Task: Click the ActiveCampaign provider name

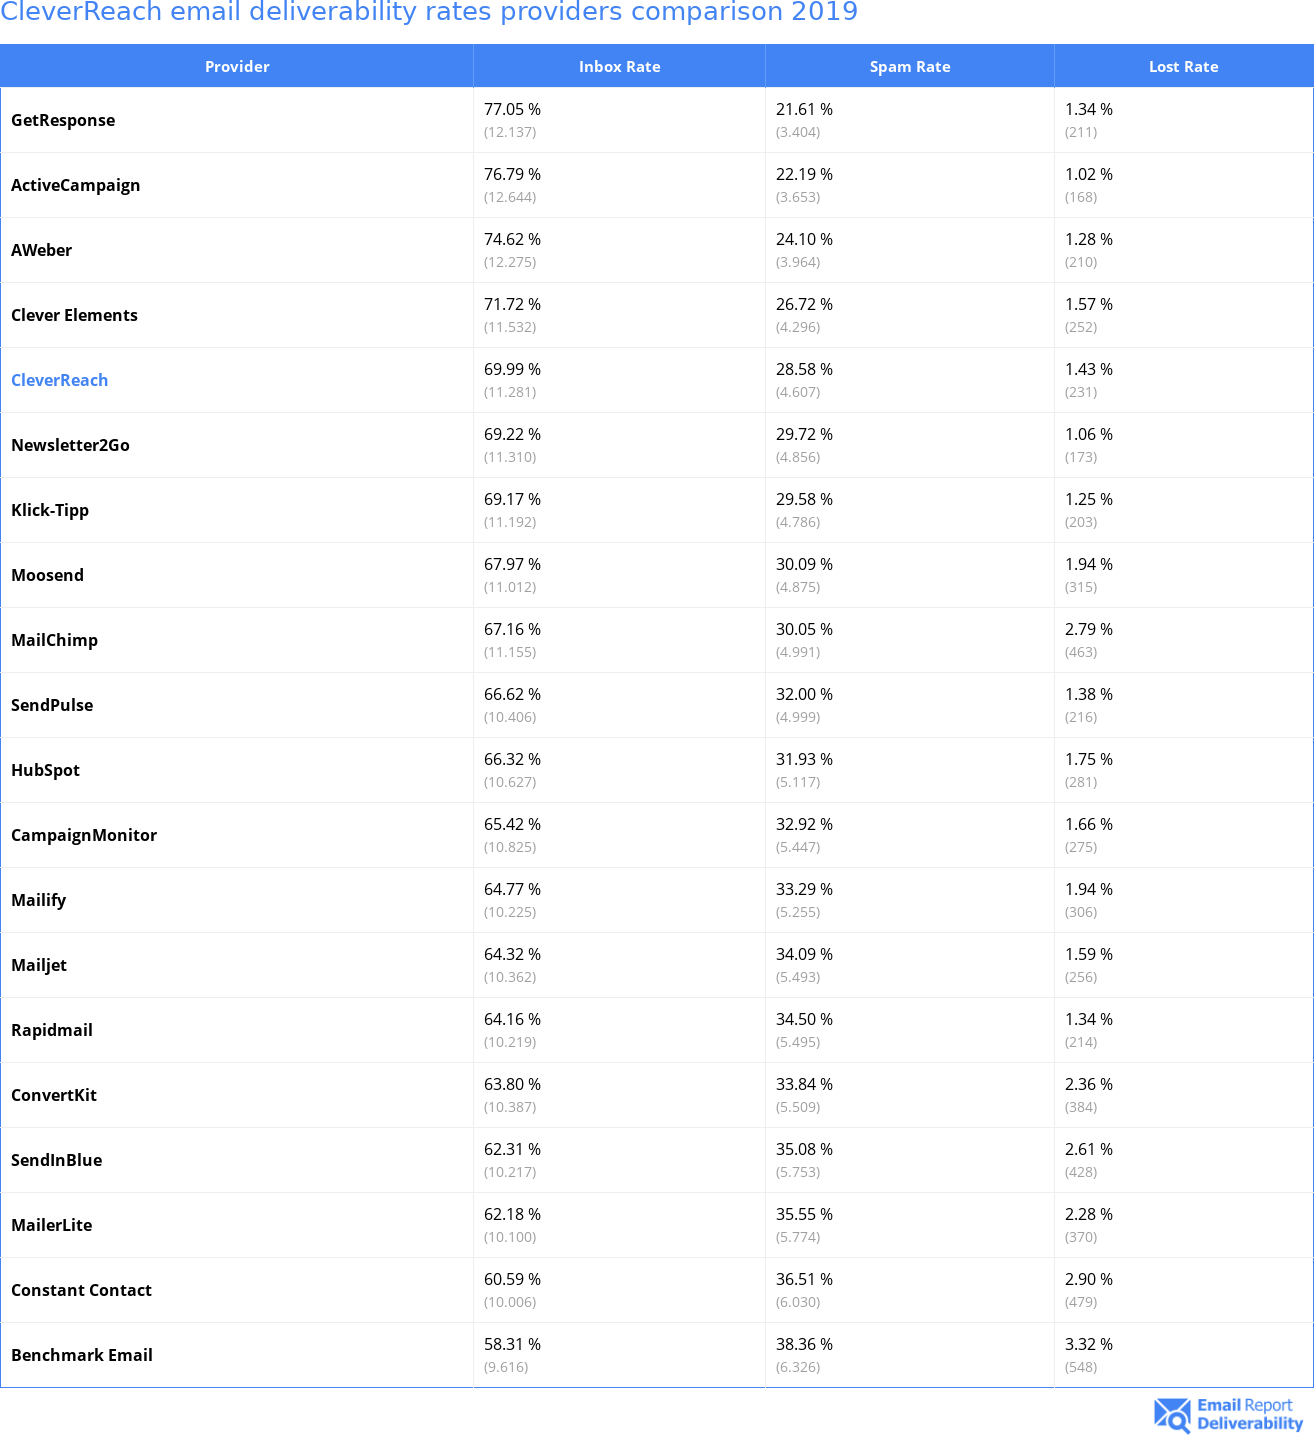Action: point(75,185)
